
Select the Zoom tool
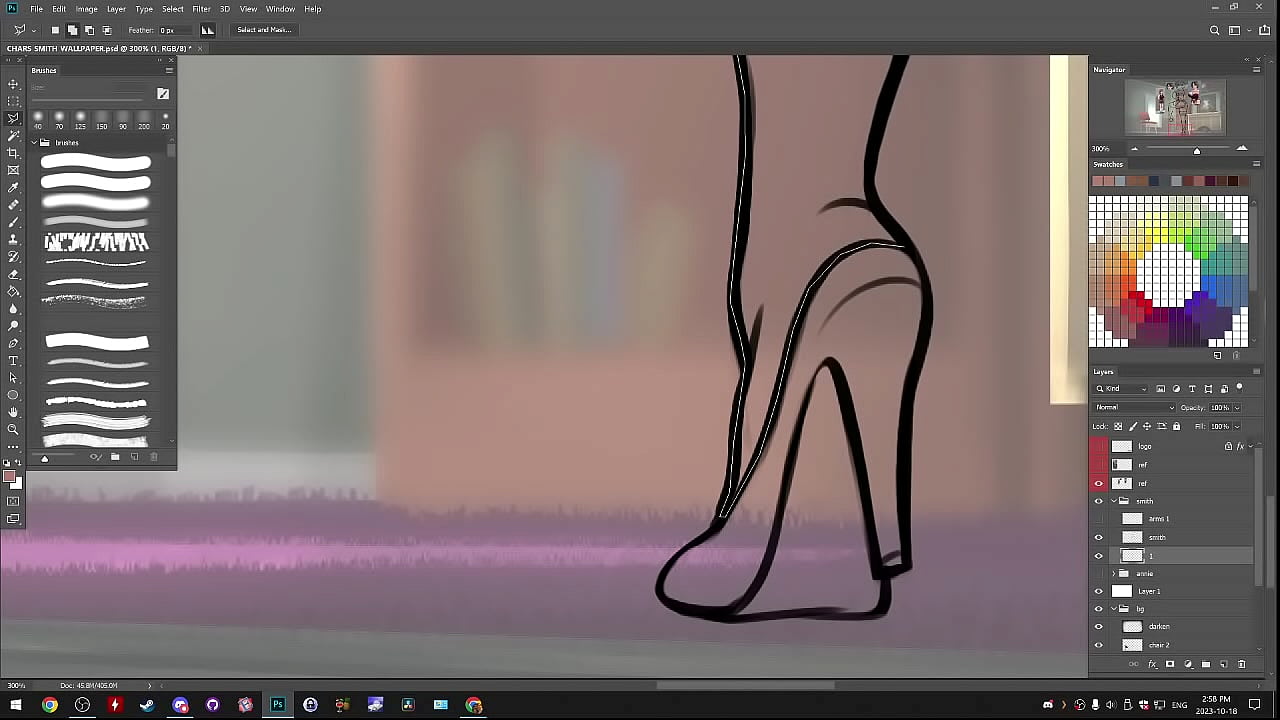pyautogui.click(x=13, y=429)
